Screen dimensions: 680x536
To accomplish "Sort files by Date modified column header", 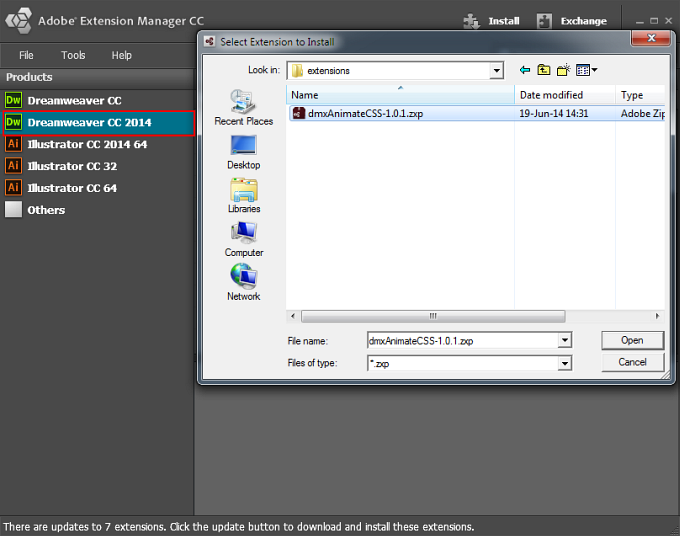I will (565, 95).
